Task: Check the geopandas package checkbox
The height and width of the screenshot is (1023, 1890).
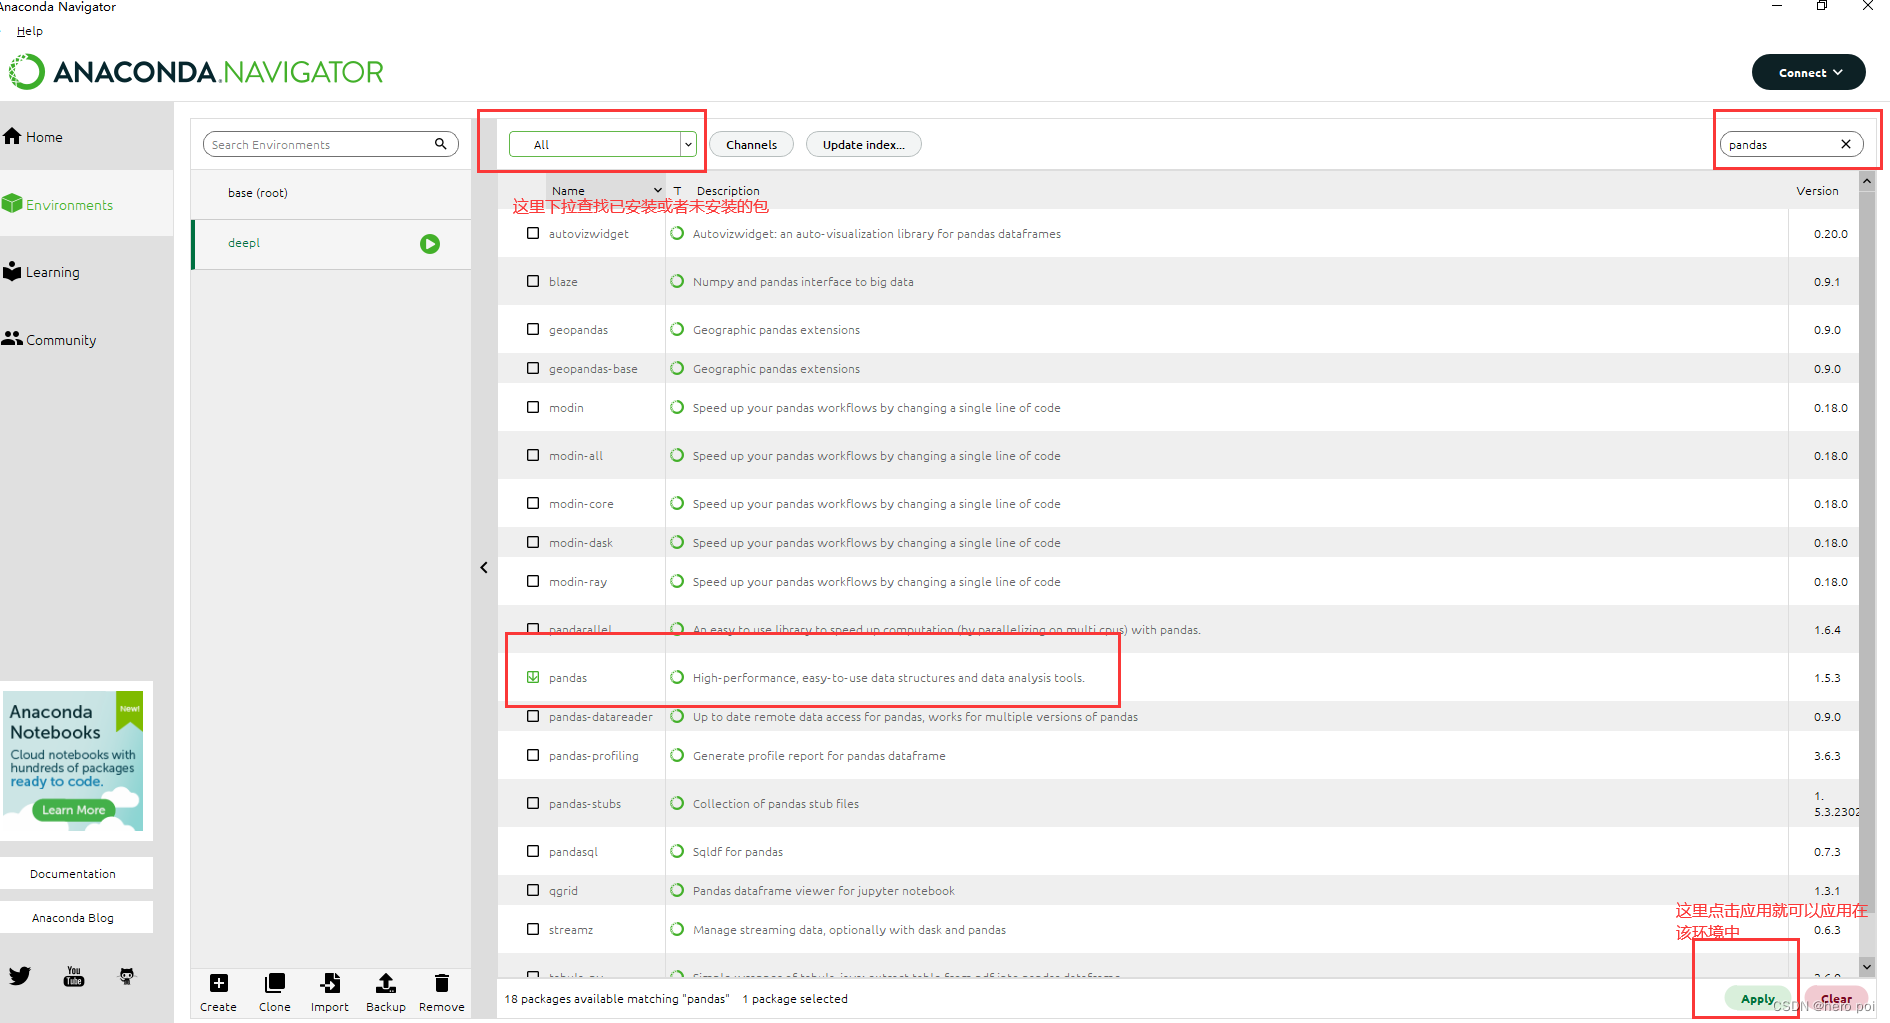Action: click(533, 329)
